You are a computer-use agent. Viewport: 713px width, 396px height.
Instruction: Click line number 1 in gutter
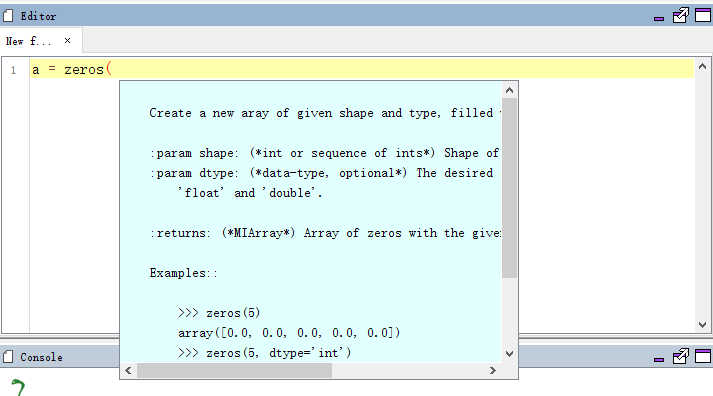point(14,70)
